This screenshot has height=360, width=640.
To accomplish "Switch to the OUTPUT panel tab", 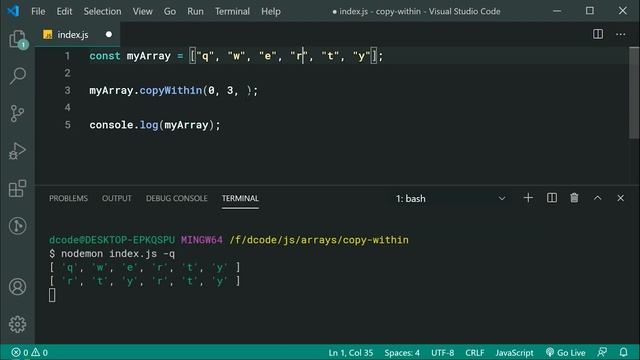I will [116, 198].
